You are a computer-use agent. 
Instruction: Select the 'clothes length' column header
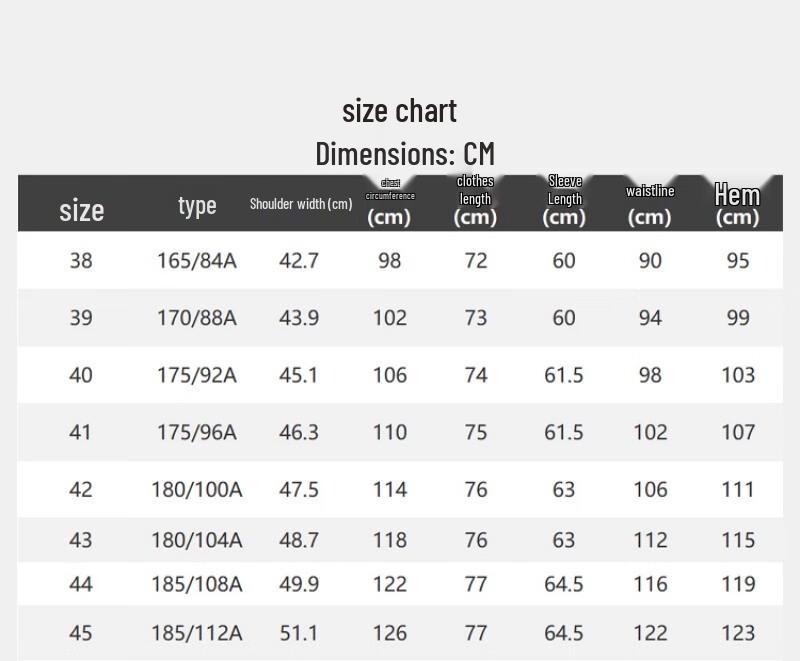475,202
